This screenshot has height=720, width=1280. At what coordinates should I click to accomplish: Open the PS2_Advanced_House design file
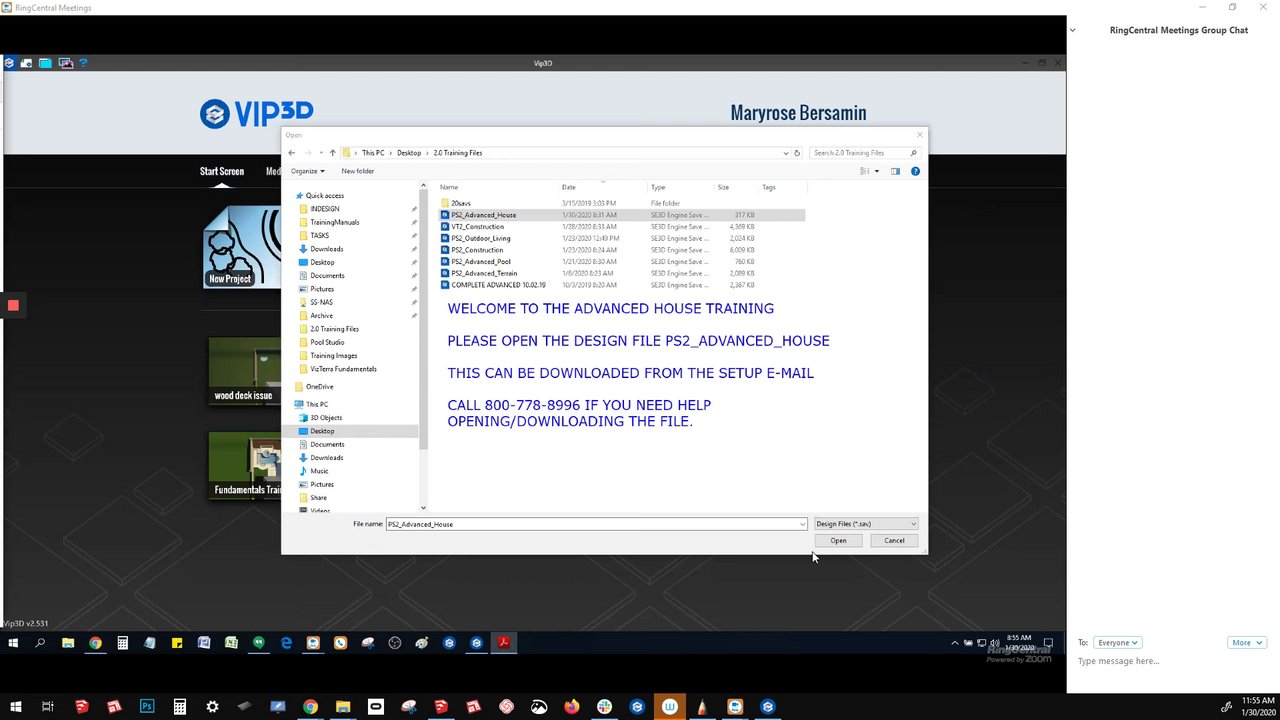tap(622, 215)
